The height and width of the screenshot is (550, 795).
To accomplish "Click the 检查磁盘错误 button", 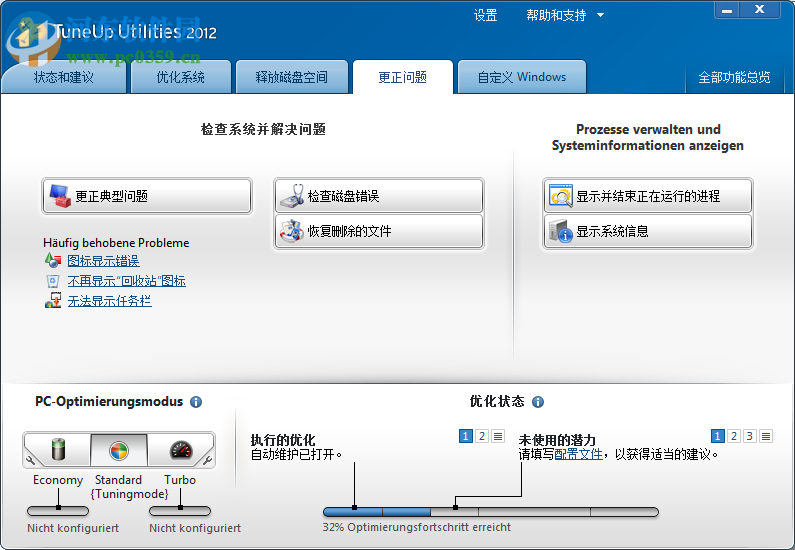I will pos(379,196).
